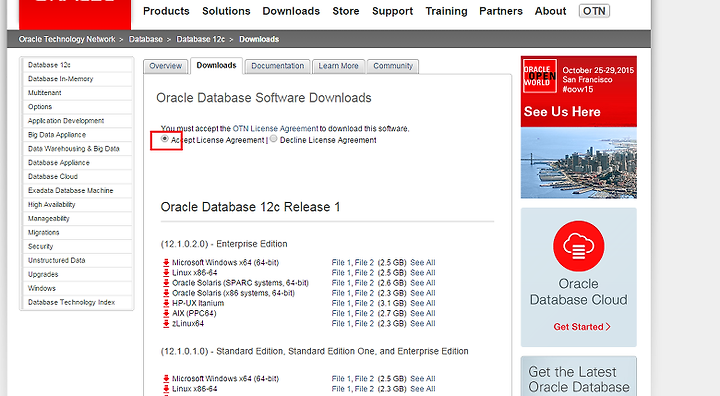Select Decline License Agreement radio button
Screen dimensions: 720x396
274,138
